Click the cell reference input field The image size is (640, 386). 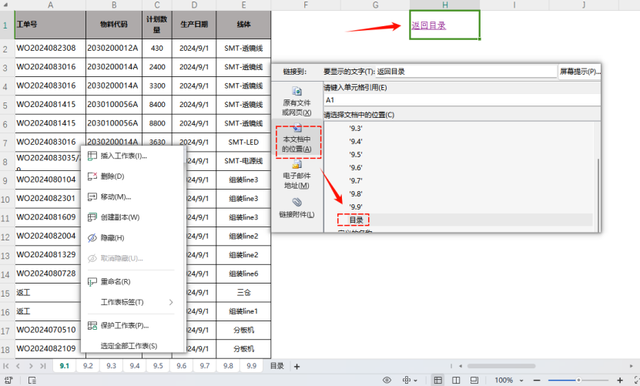point(462,100)
